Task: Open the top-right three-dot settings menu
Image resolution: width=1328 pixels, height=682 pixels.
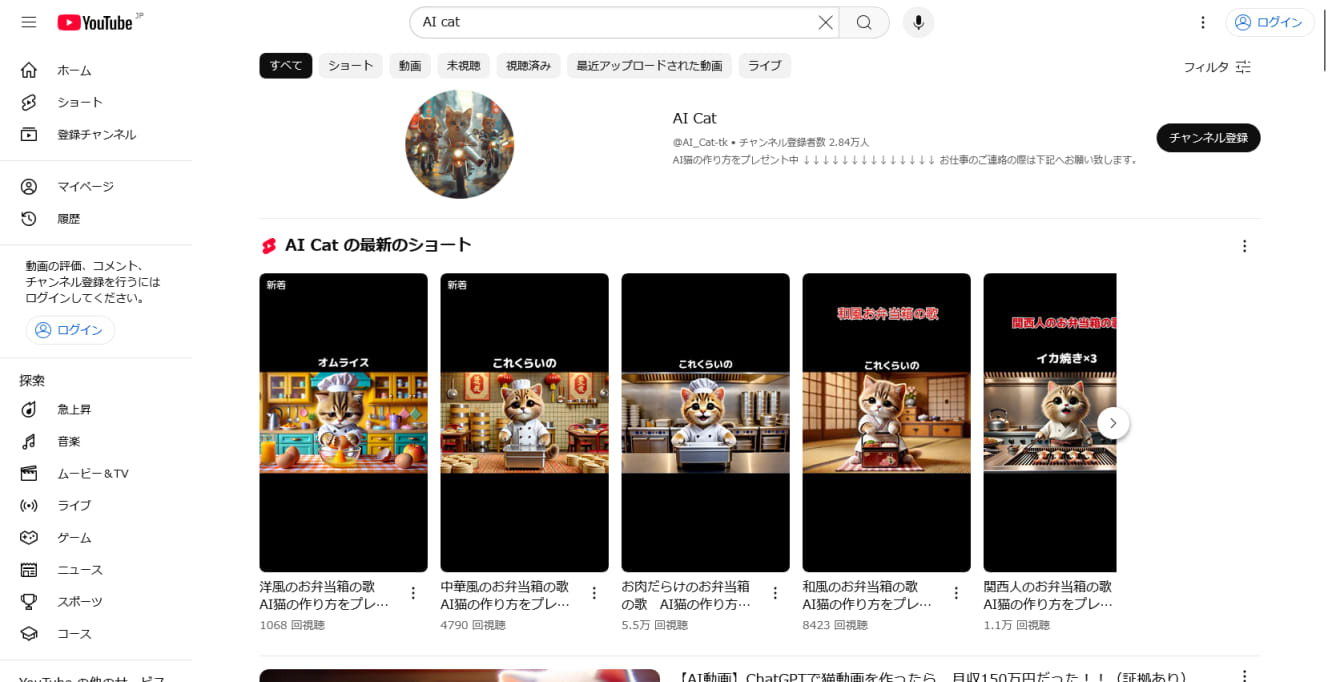Action: pos(1203,22)
